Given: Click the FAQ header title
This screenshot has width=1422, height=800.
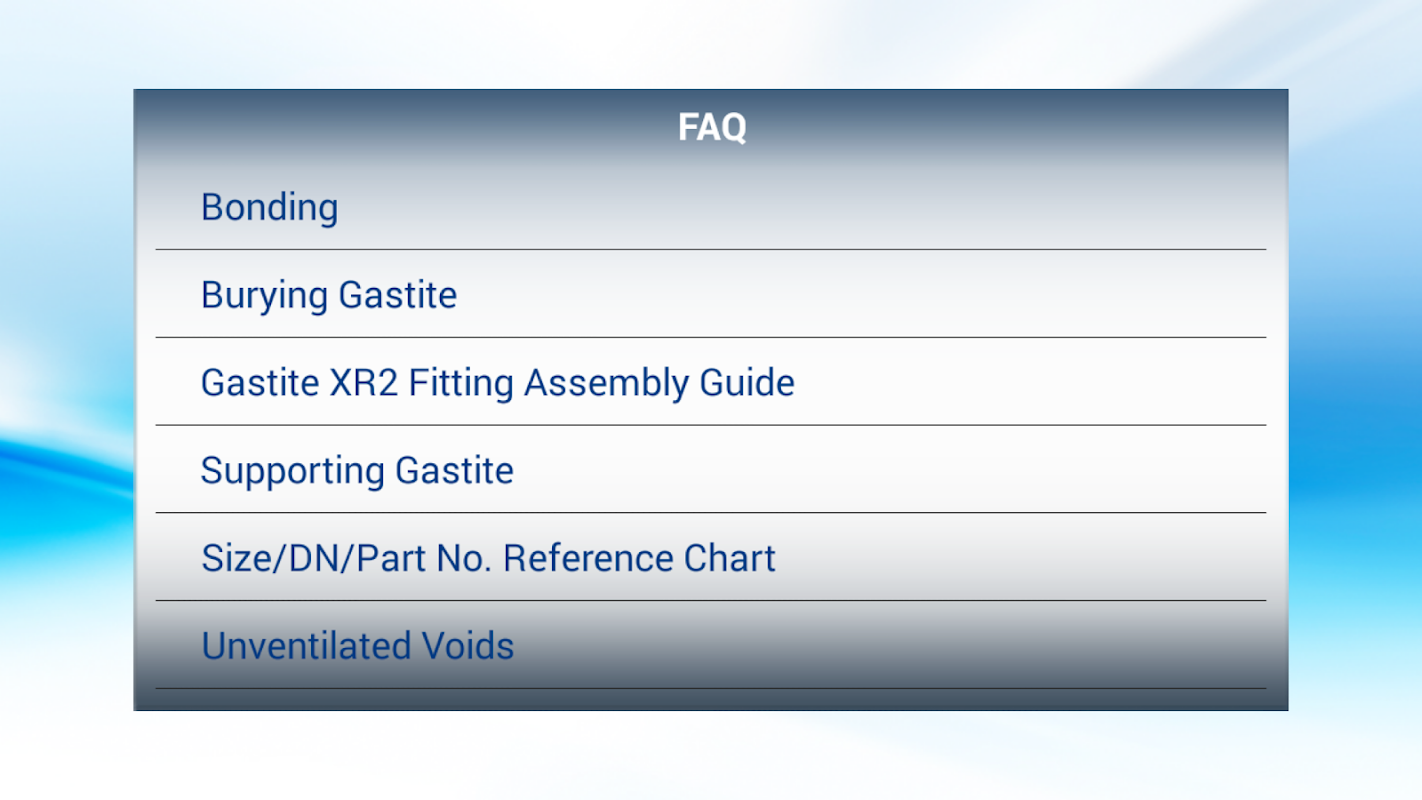Looking at the screenshot, I should coord(711,127).
